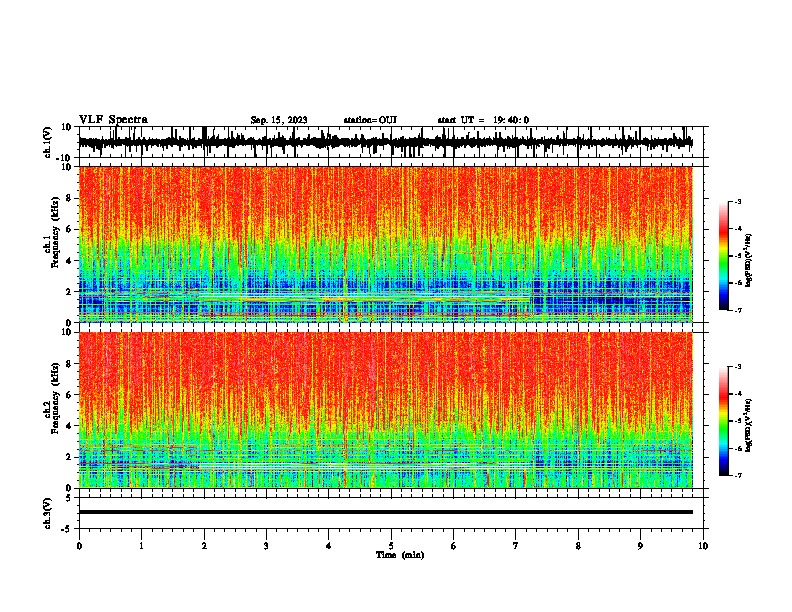
Task: Click the "2" tick on Time axis
Action: (x=204, y=546)
